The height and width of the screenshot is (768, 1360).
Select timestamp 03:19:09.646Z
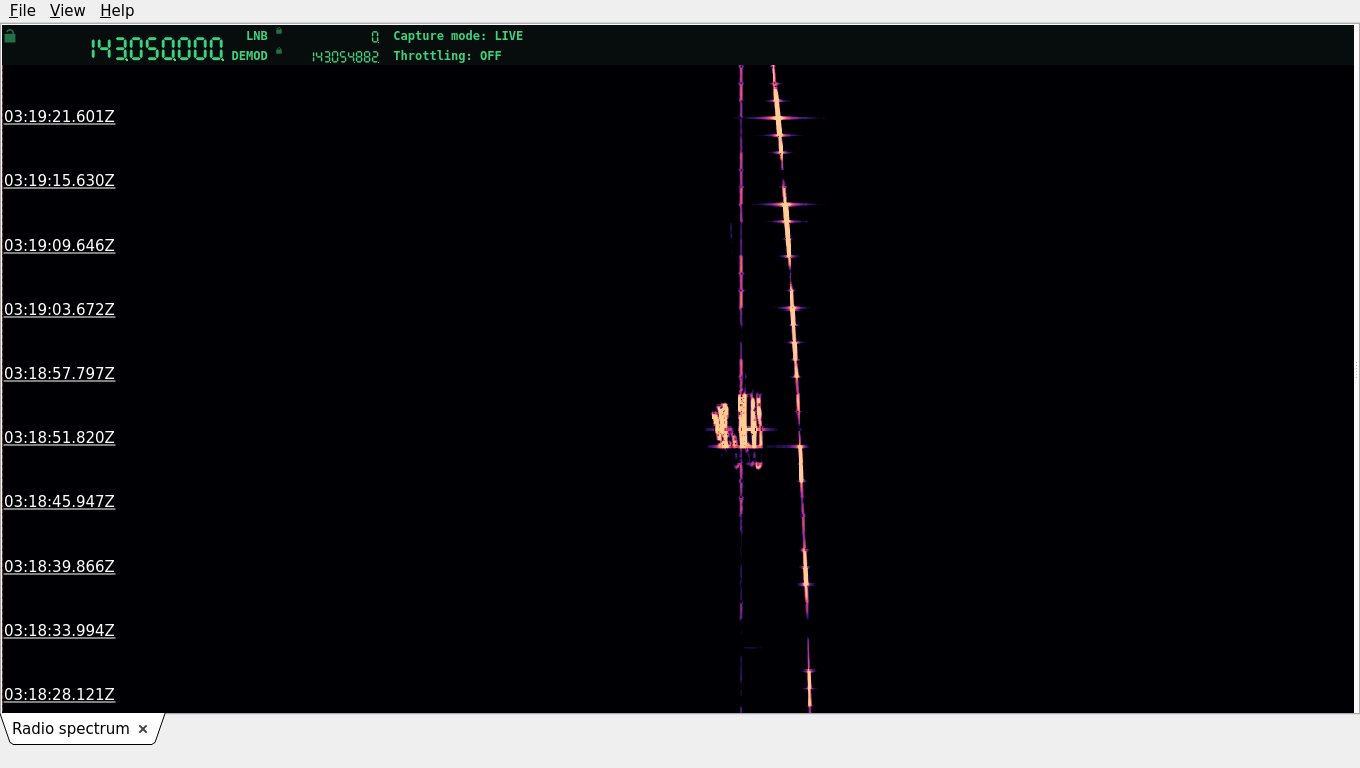(x=60, y=245)
